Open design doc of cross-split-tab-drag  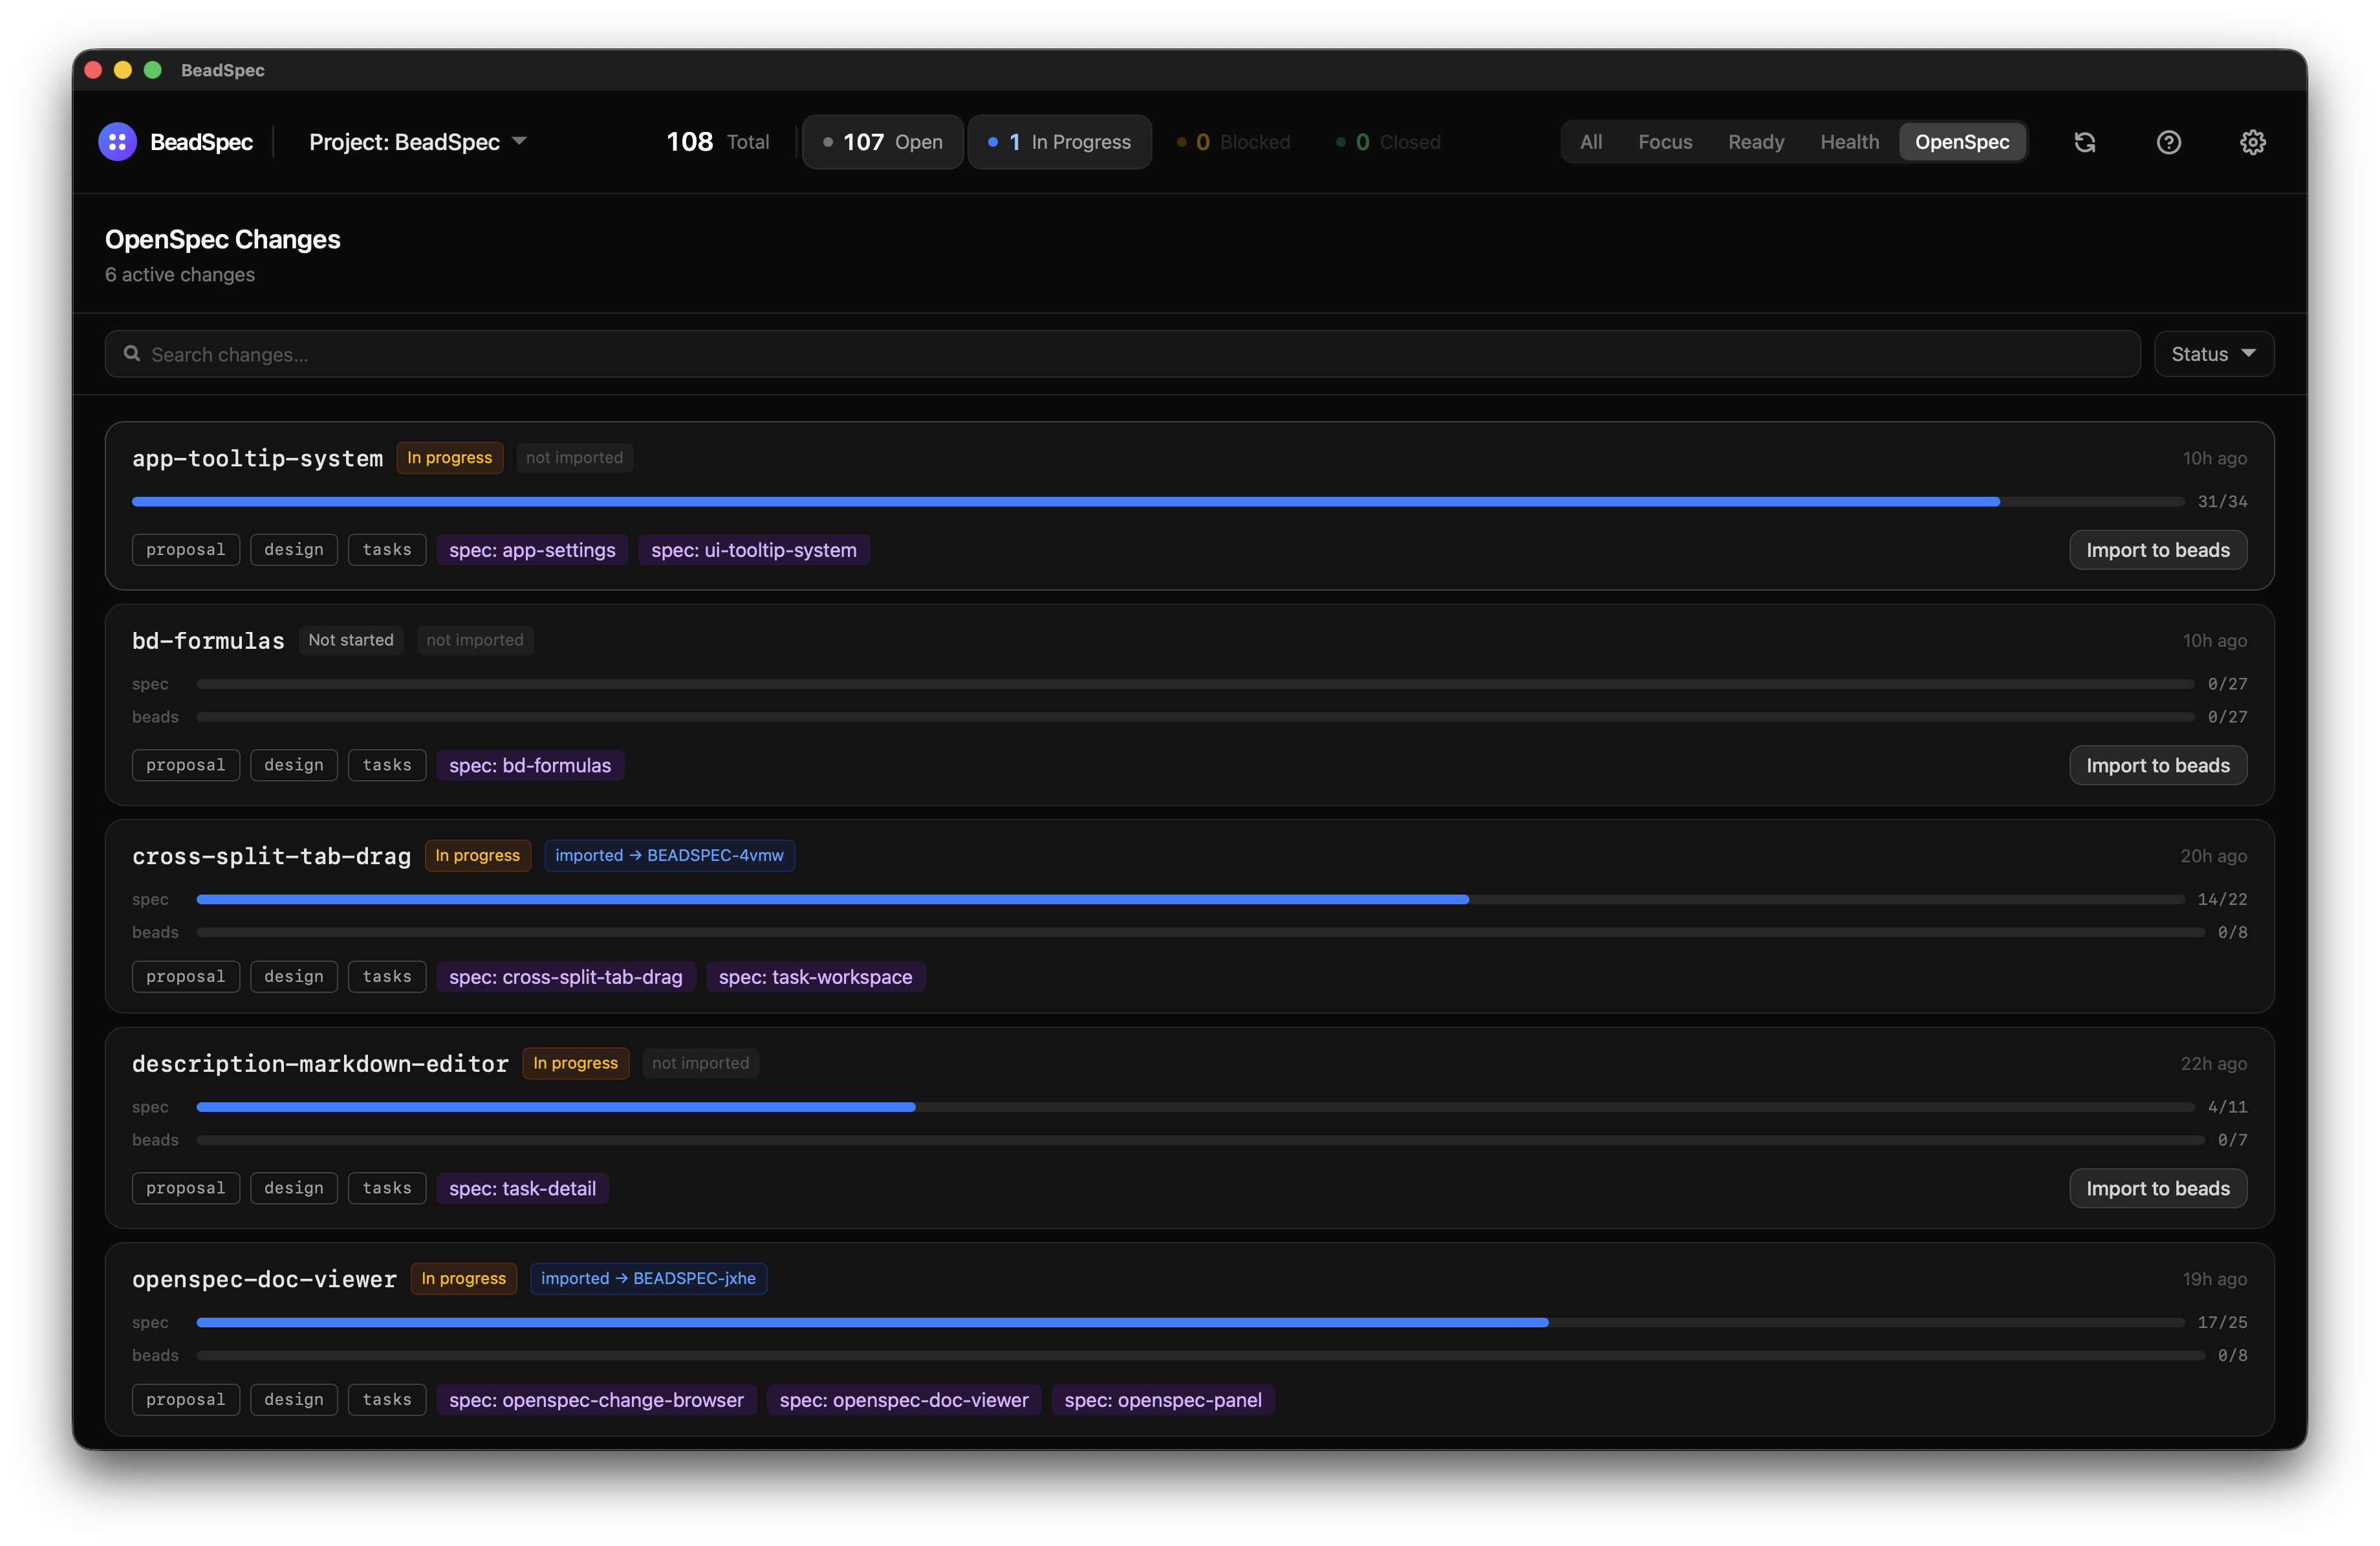[294, 977]
